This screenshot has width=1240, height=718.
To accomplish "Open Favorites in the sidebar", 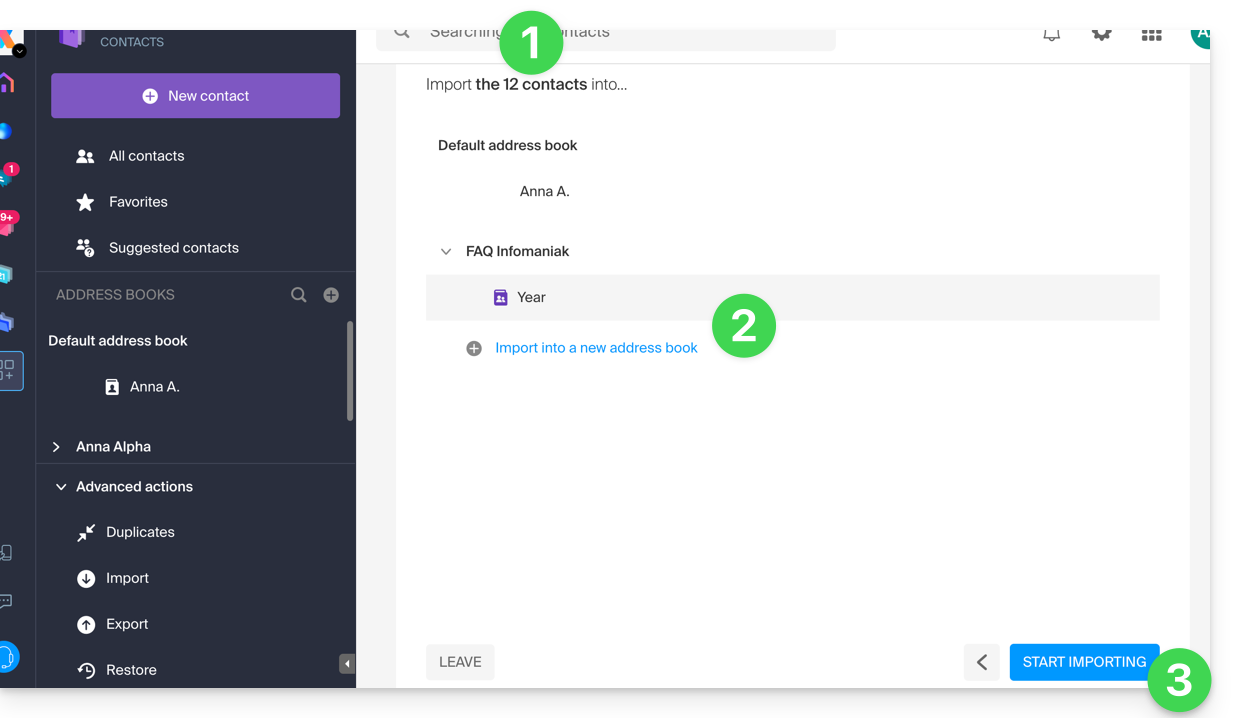I will 138,202.
